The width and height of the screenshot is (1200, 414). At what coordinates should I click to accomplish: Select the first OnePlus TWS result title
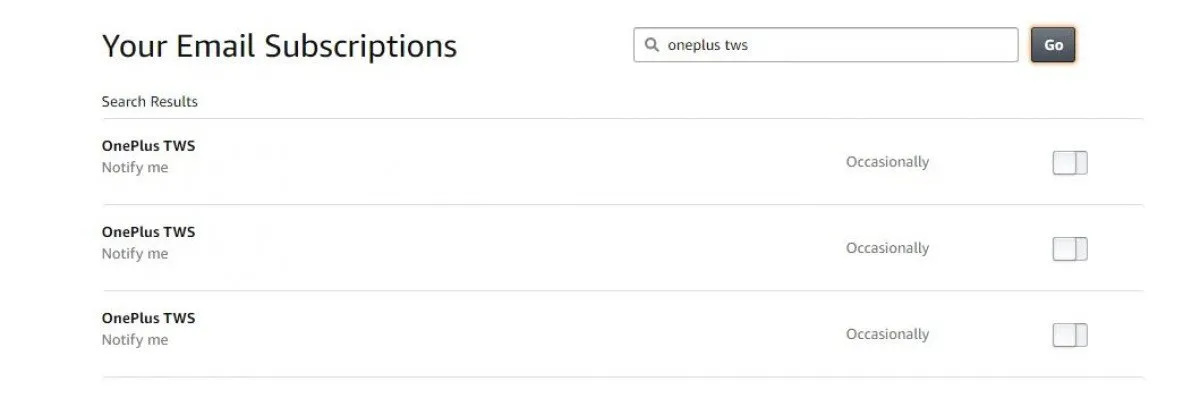point(148,146)
